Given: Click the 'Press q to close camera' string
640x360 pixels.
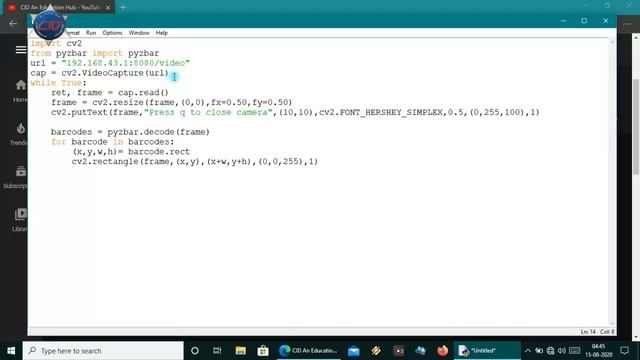Looking at the screenshot, I should pos(208,112).
